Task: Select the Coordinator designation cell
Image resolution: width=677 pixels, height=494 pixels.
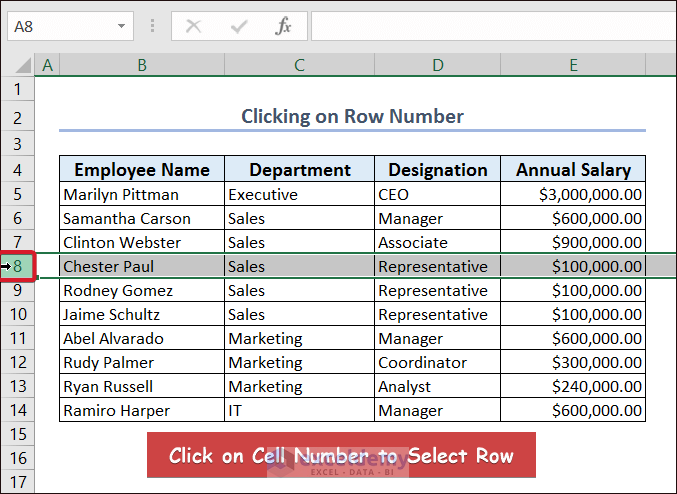Action: [437, 362]
